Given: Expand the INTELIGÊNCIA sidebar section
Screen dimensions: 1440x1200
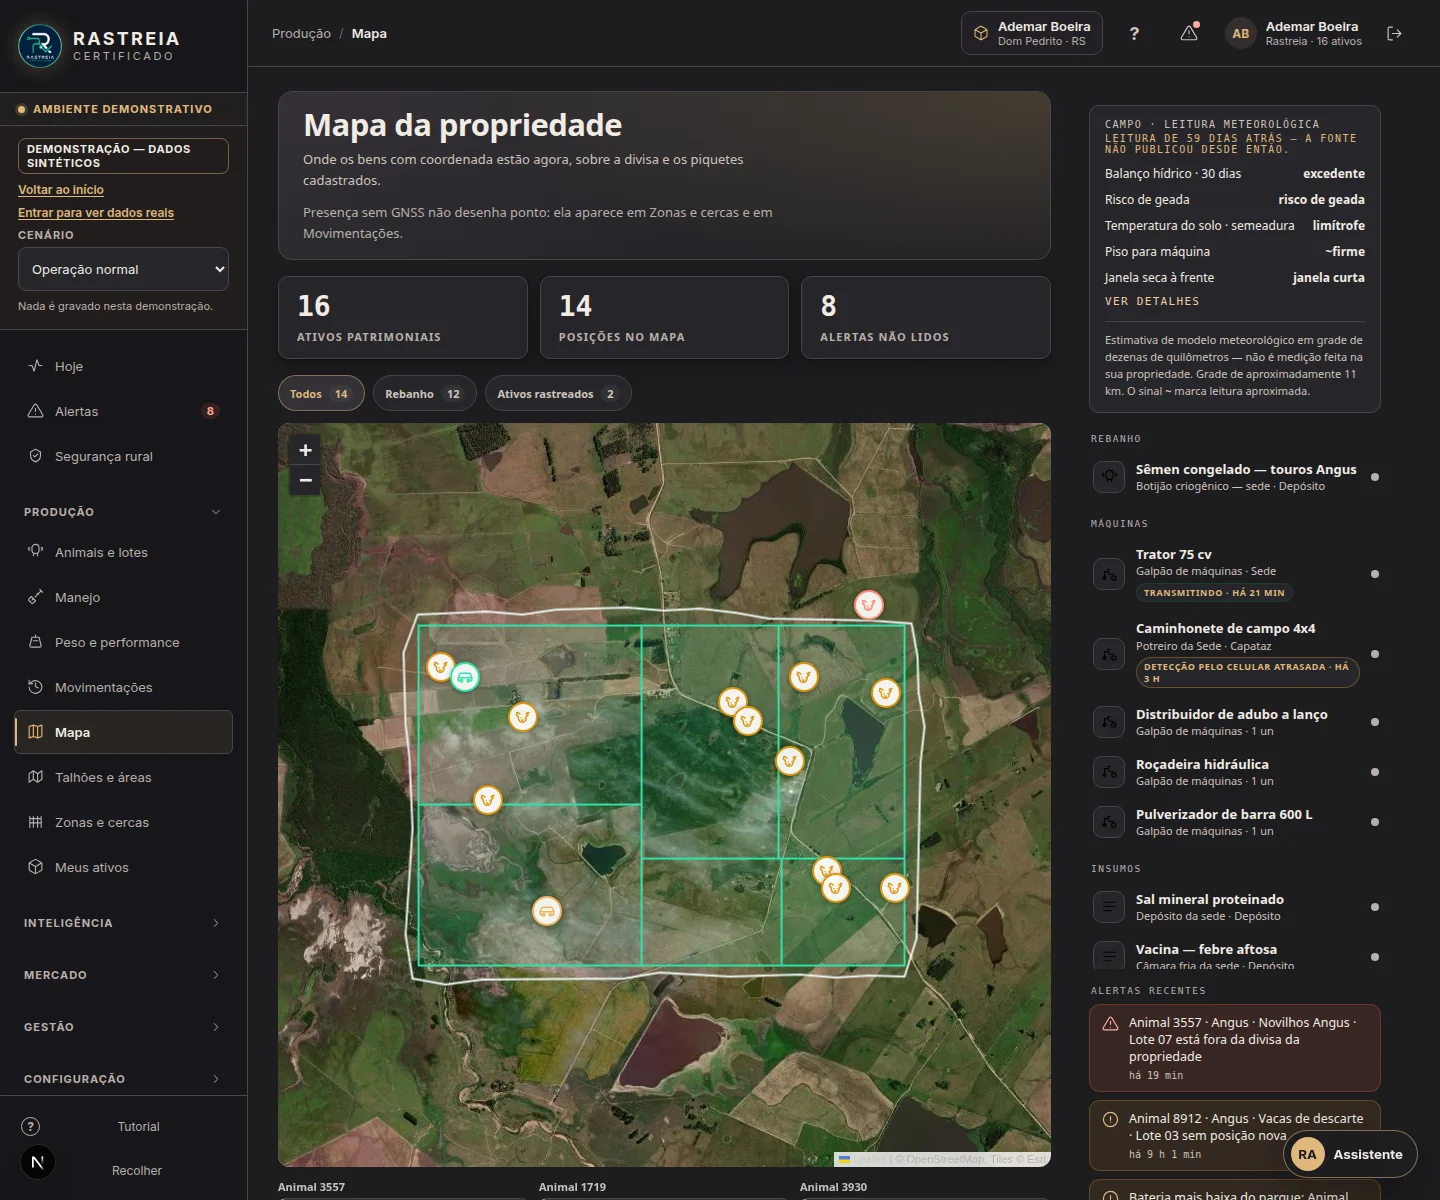Looking at the screenshot, I should 123,923.
